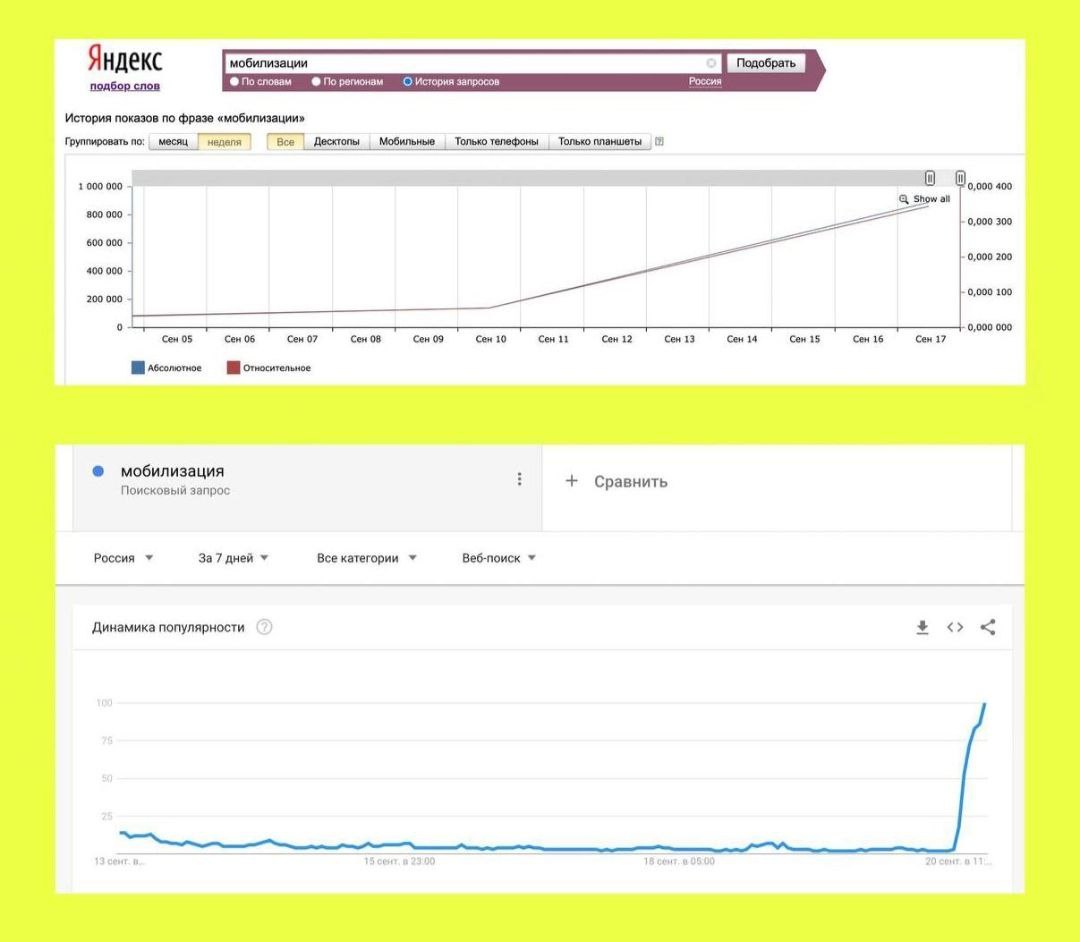Screen dimensions: 1080x942
Task: Click the download icon in Google Trends chart
Action: pyautogui.click(x=922, y=627)
